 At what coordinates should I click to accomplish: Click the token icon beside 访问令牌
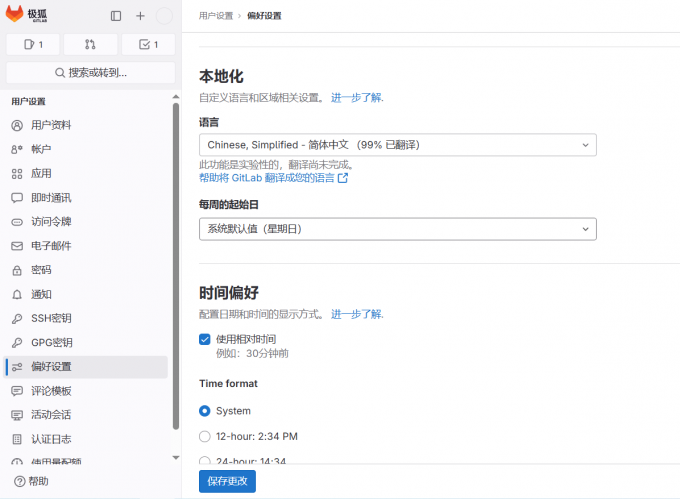[x=17, y=222]
